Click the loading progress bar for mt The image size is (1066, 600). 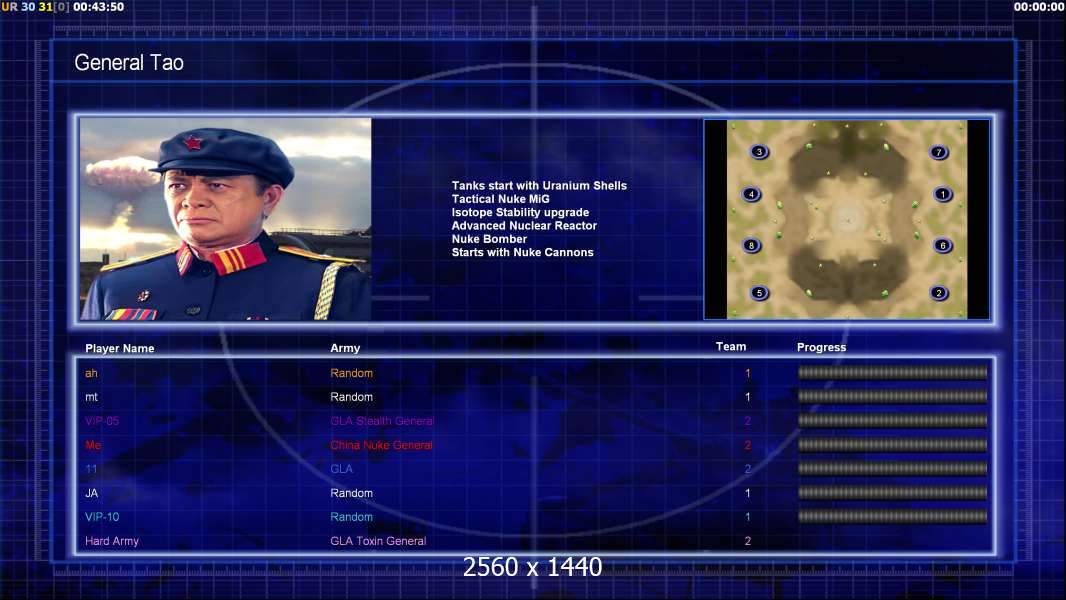point(893,396)
